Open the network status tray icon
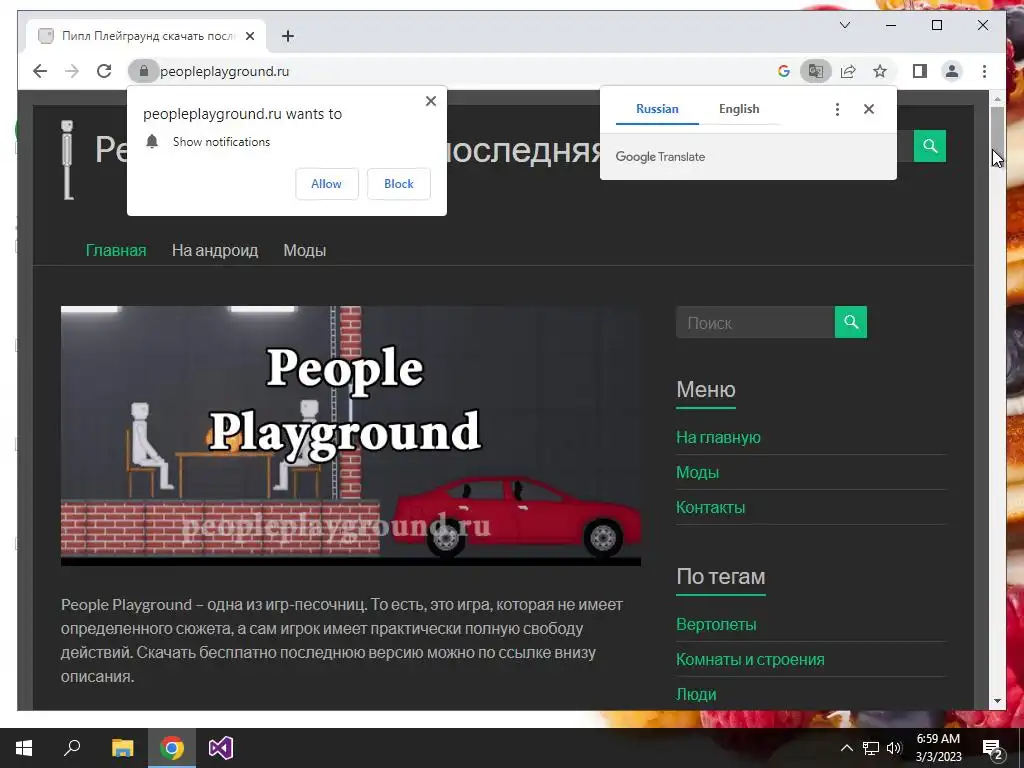This screenshot has width=1024, height=768. 871,748
